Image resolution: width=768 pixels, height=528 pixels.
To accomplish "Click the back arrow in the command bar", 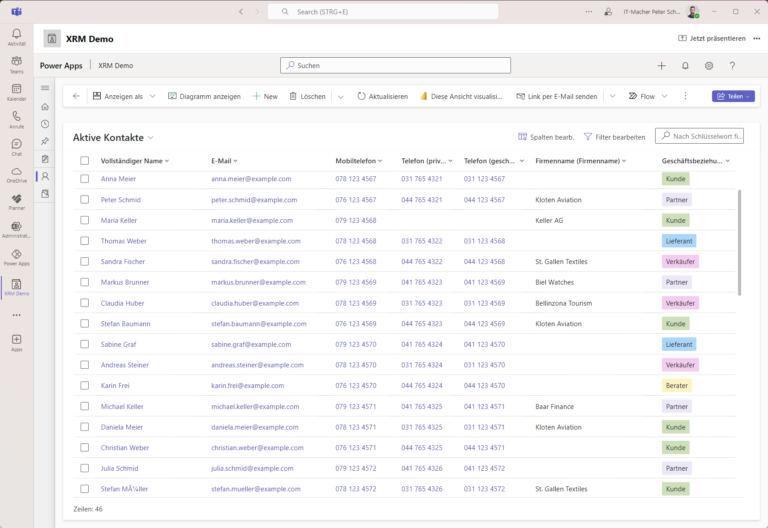I will [x=77, y=97].
